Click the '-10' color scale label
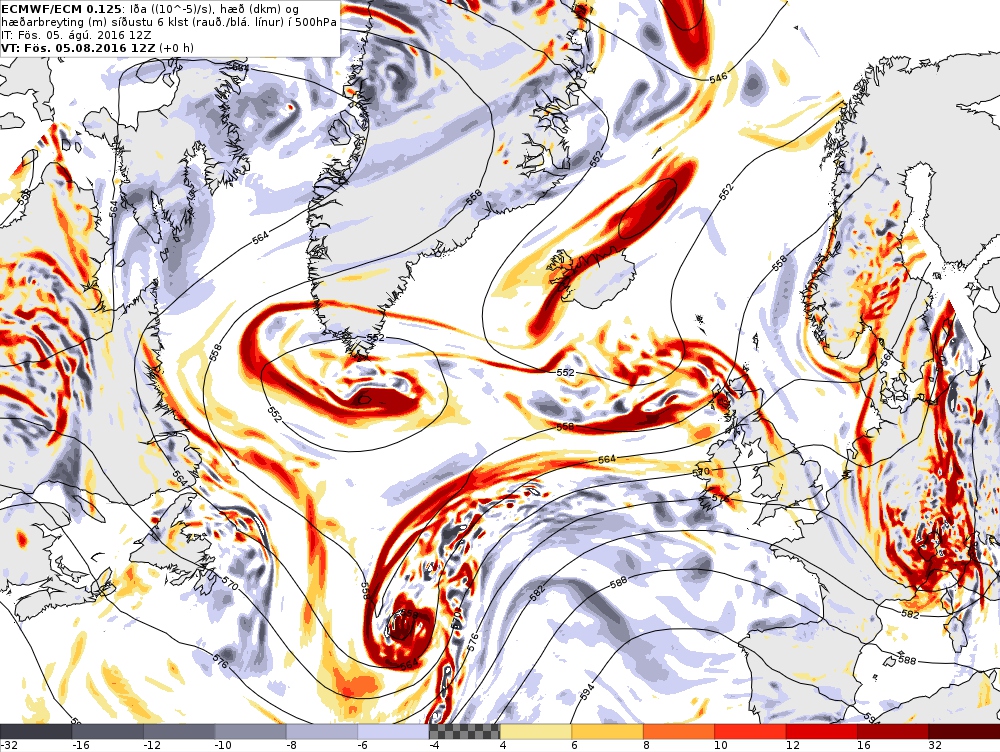This screenshot has height=752, width=1000. pos(224,745)
